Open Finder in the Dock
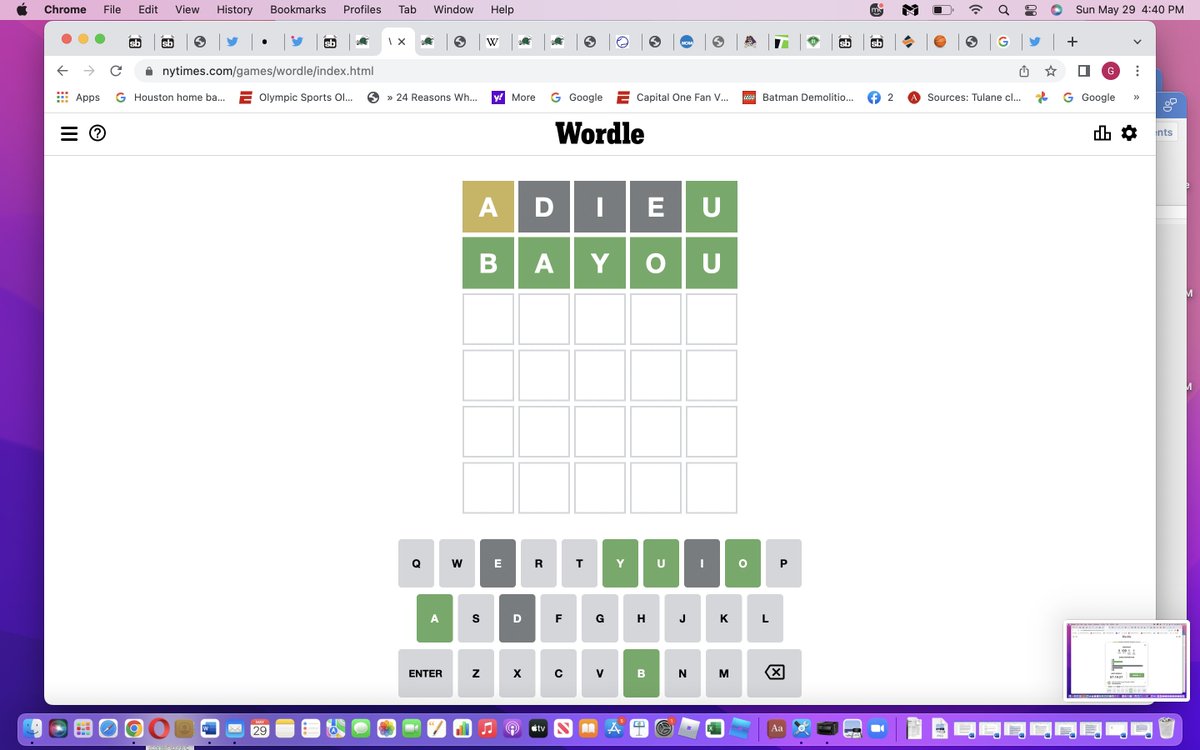Image resolution: width=1200 pixels, height=750 pixels. click(x=33, y=728)
